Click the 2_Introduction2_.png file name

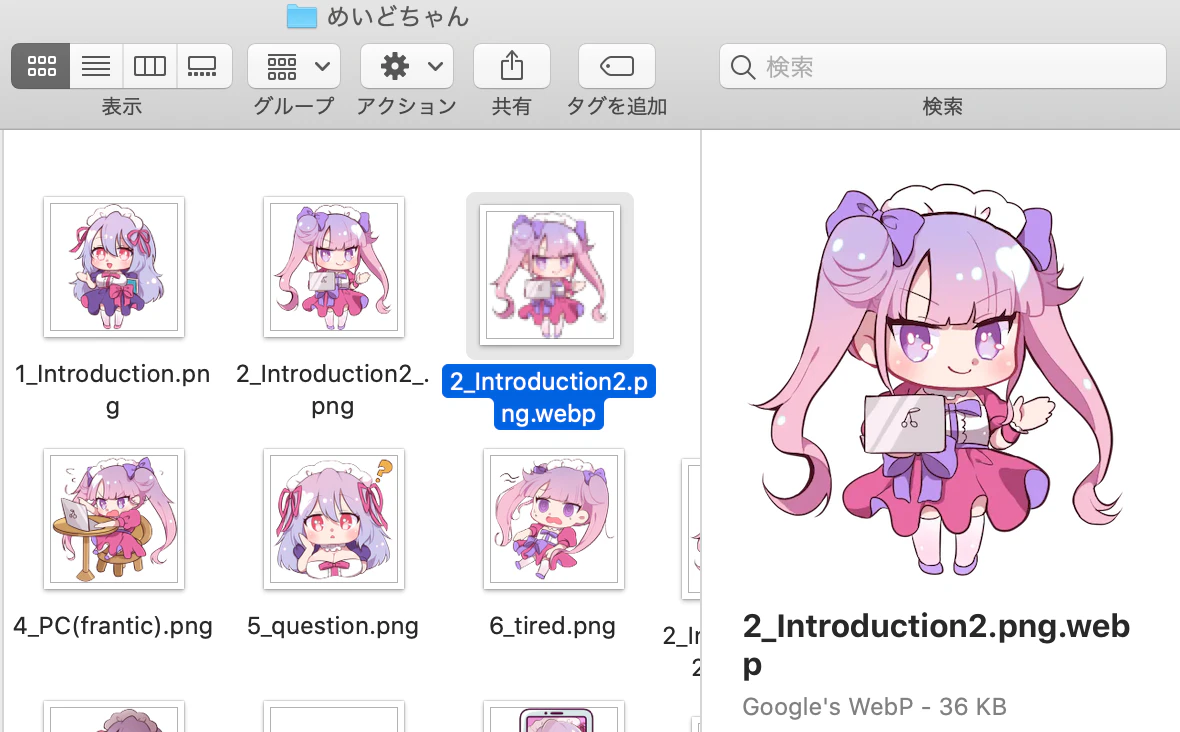333,390
